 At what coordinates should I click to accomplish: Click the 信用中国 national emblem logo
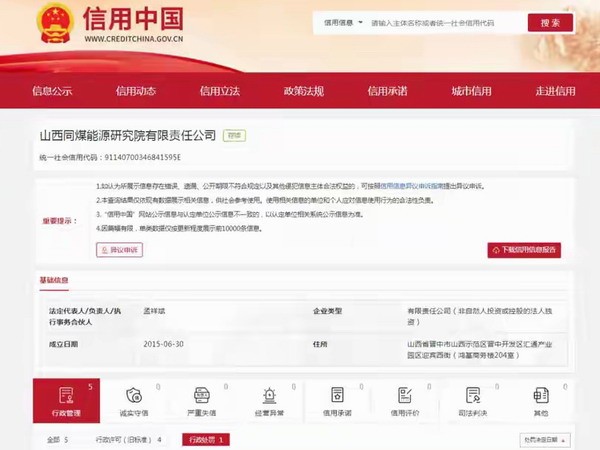(55, 23)
